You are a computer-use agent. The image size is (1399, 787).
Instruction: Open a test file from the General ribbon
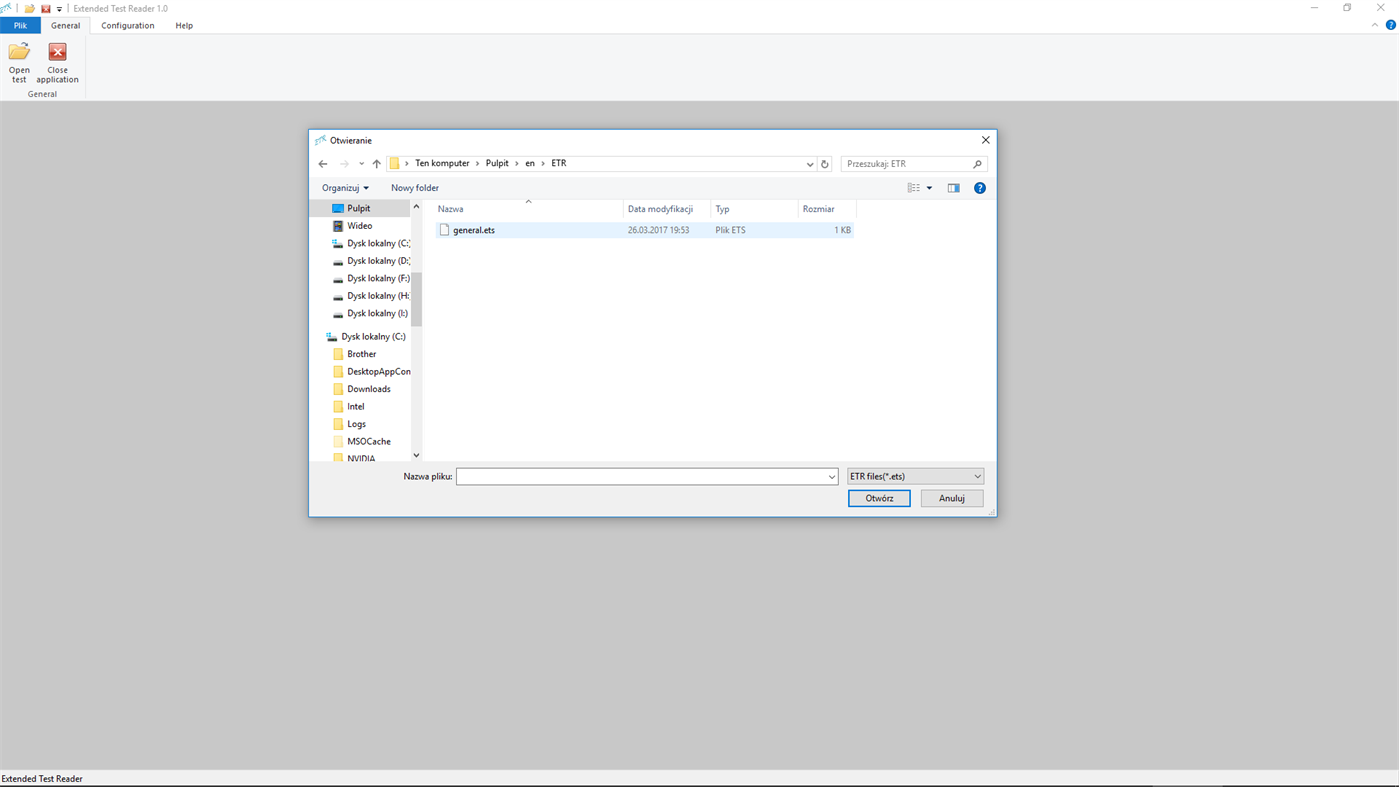pyautogui.click(x=18, y=62)
